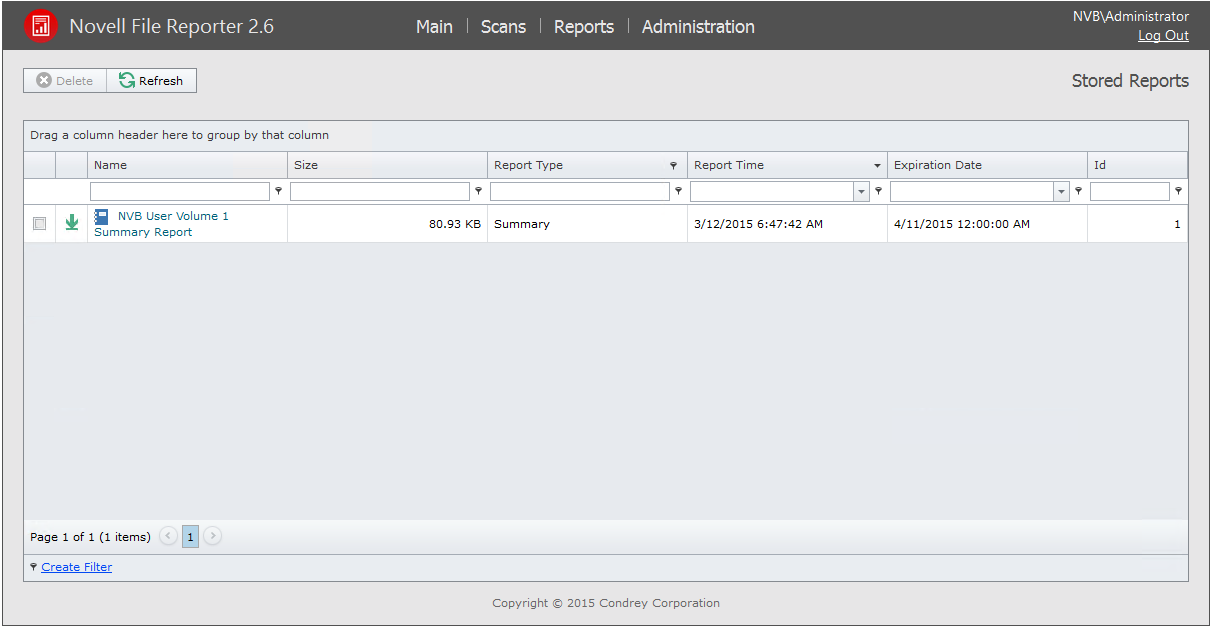Open the Administration menu

[x=698, y=26]
